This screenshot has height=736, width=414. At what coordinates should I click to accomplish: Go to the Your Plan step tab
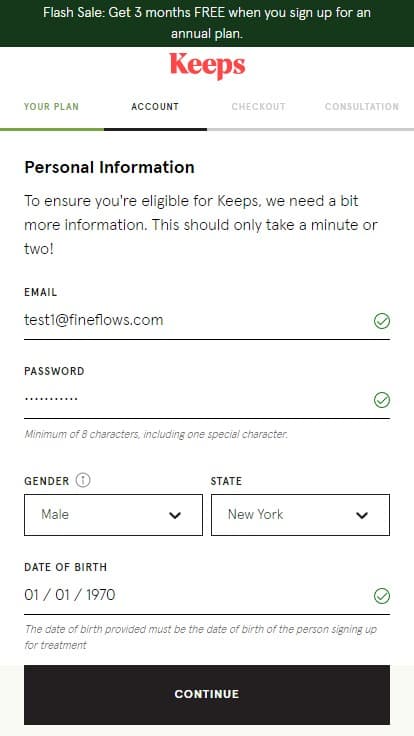click(x=52, y=107)
